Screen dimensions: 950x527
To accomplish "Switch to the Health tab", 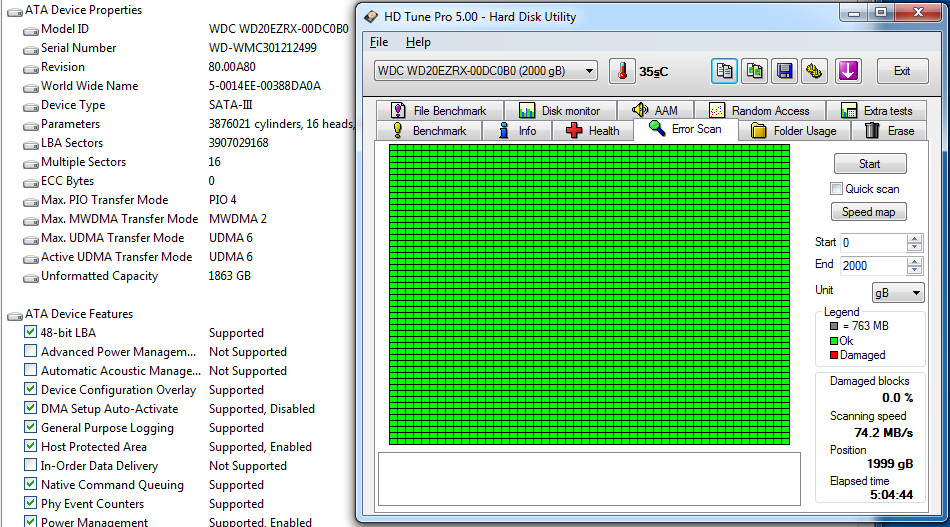I will click(x=593, y=130).
